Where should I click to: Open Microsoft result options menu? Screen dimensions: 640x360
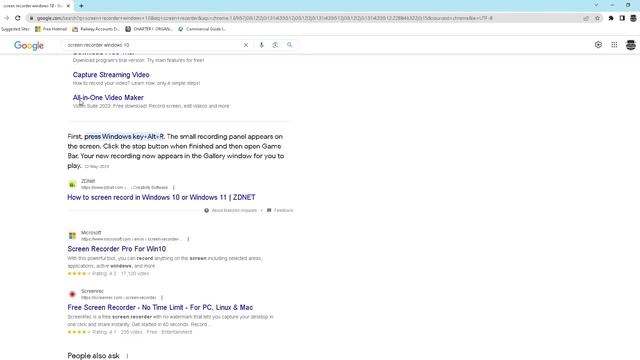pos(188,239)
